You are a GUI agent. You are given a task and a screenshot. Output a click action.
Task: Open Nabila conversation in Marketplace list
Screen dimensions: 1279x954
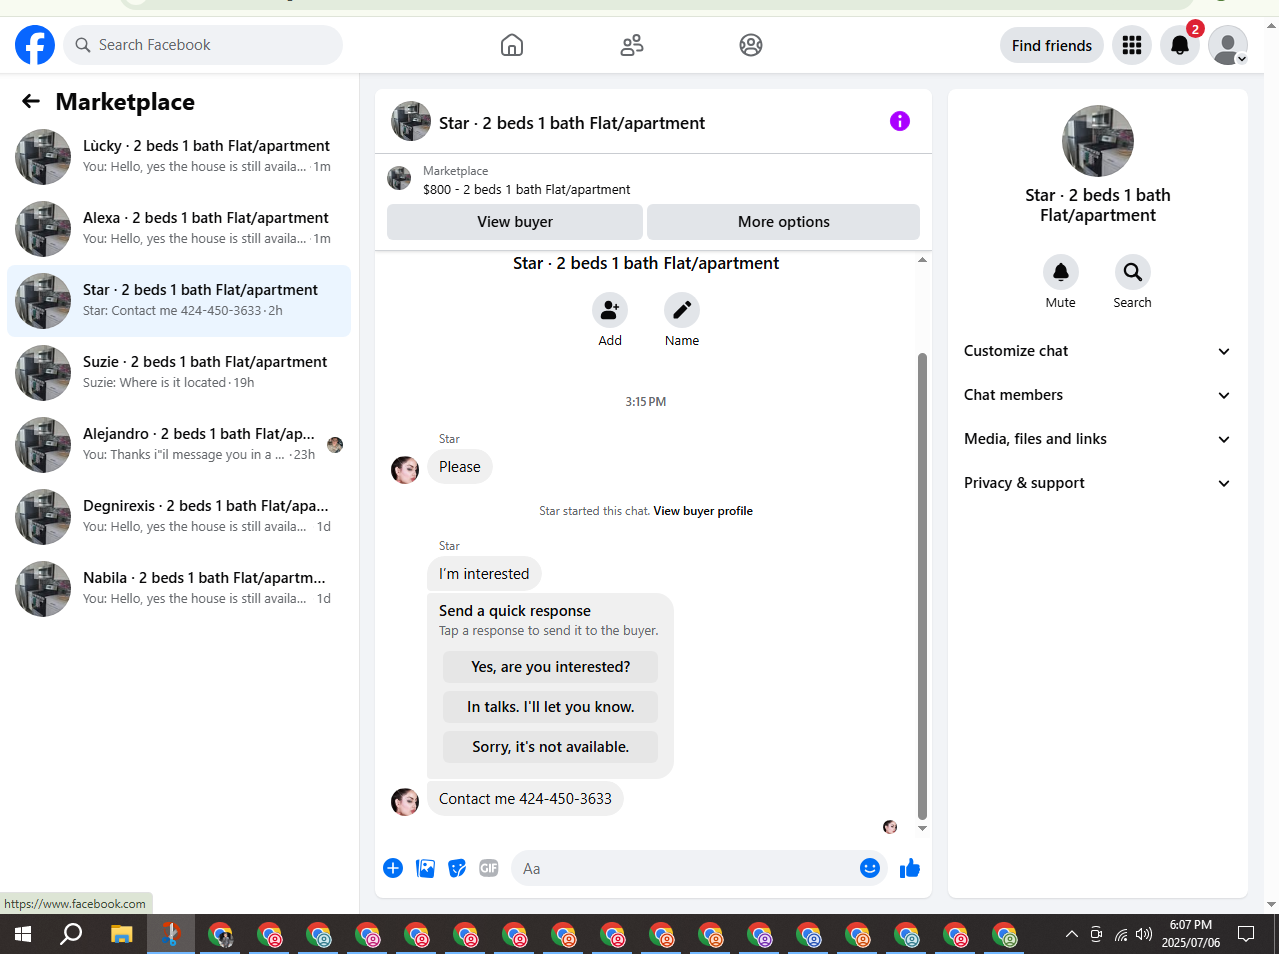179,589
